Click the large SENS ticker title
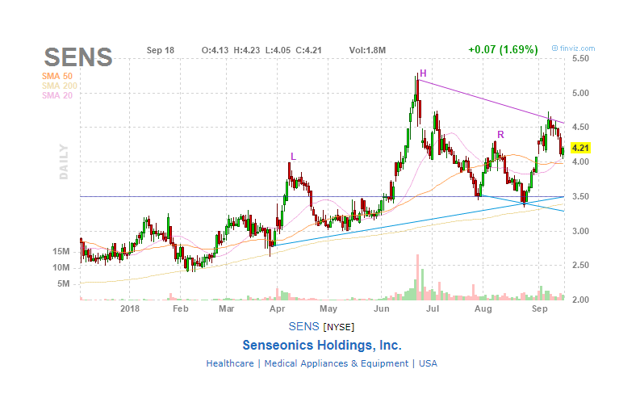 click(x=78, y=57)
